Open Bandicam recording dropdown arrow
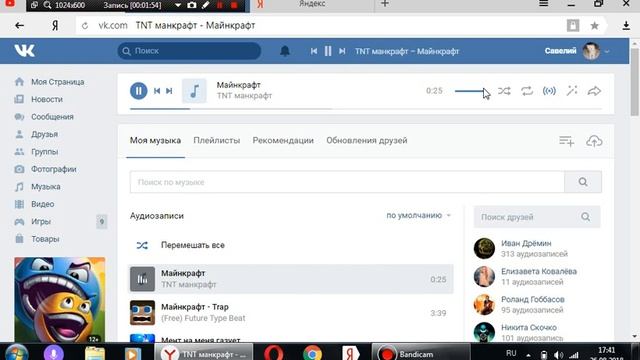This screenshot has height=360, width=640. [x=178, y=5]
